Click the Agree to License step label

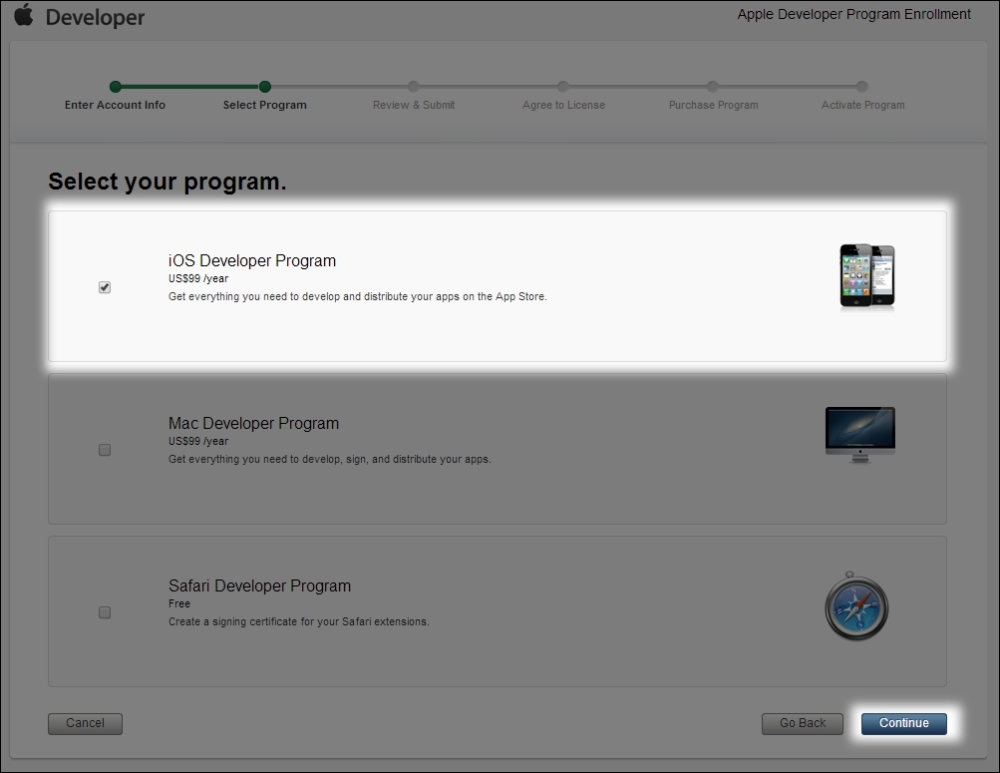click(x=563, y=104)
